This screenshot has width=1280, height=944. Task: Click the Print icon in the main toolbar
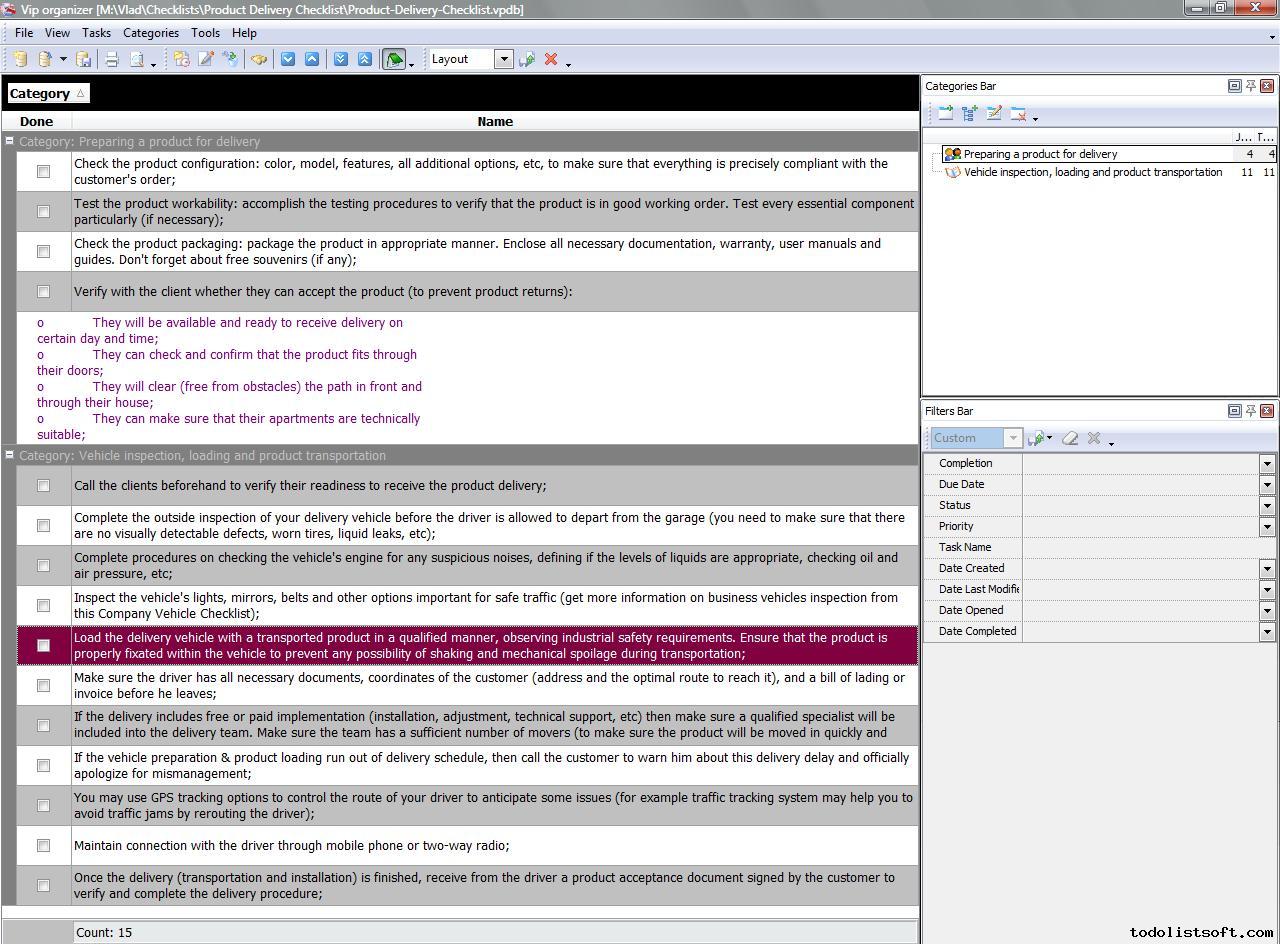coord(112,60)
